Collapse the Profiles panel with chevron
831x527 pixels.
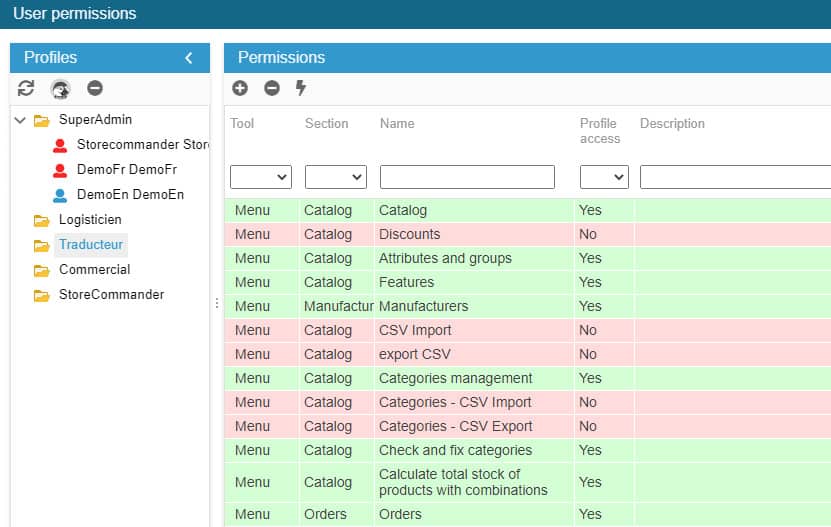pyautogui.click(x=189, y=58)
